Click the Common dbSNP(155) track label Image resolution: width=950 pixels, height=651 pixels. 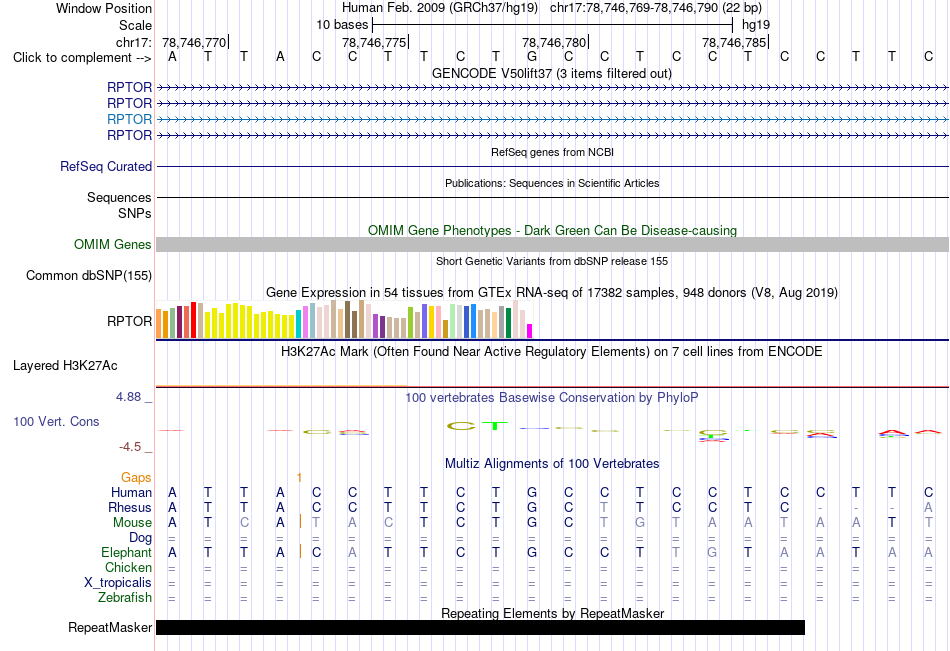88,275
